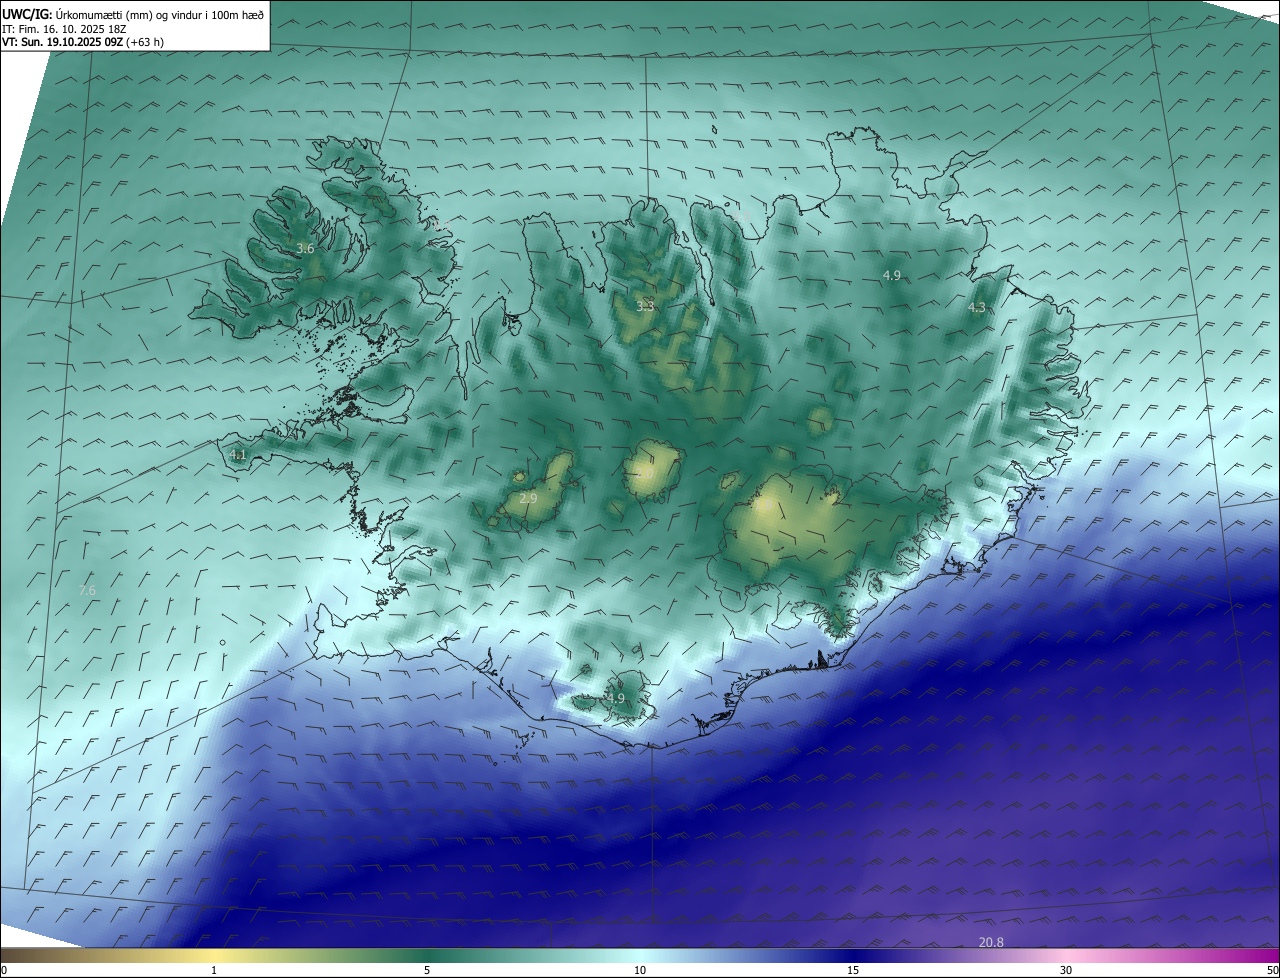Click the colorbar tick label 5
This screenshot has height=978, width=1280.
[427, 970]
